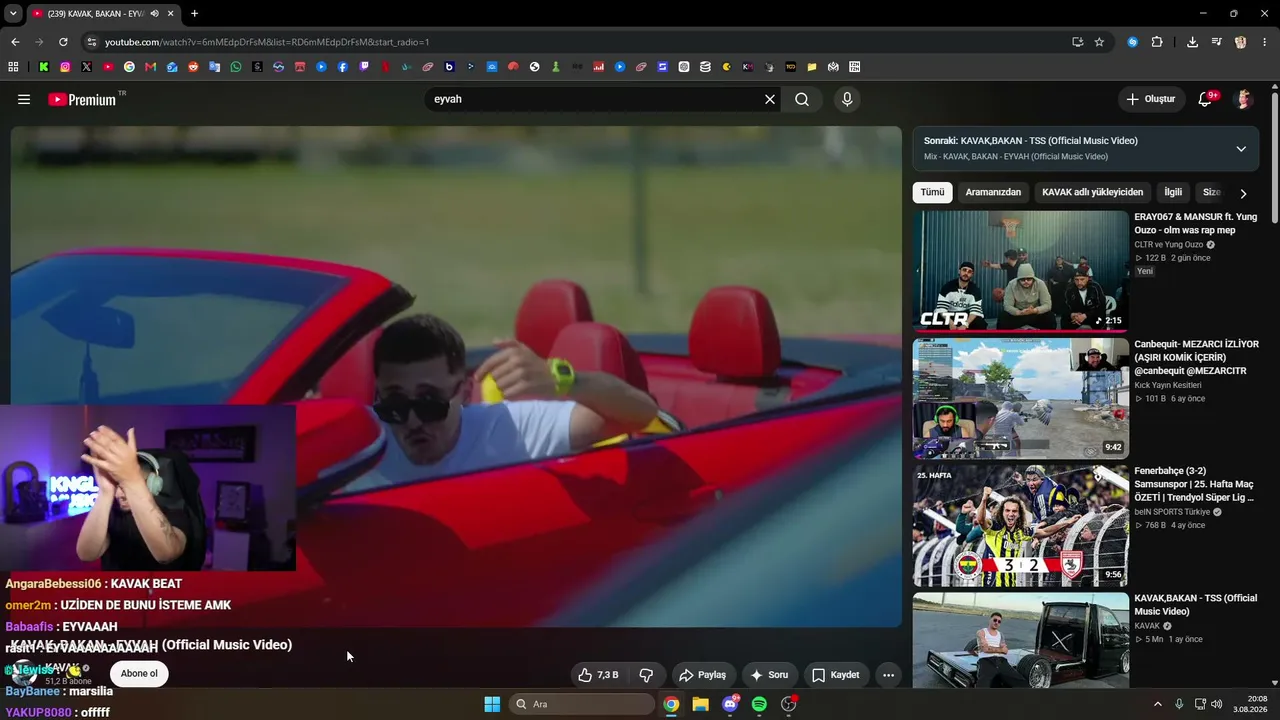Image resolution: width=1280 pixels, height=720 pixels.
Task: Open the Instagram bookmark
Action: point(65,67)
